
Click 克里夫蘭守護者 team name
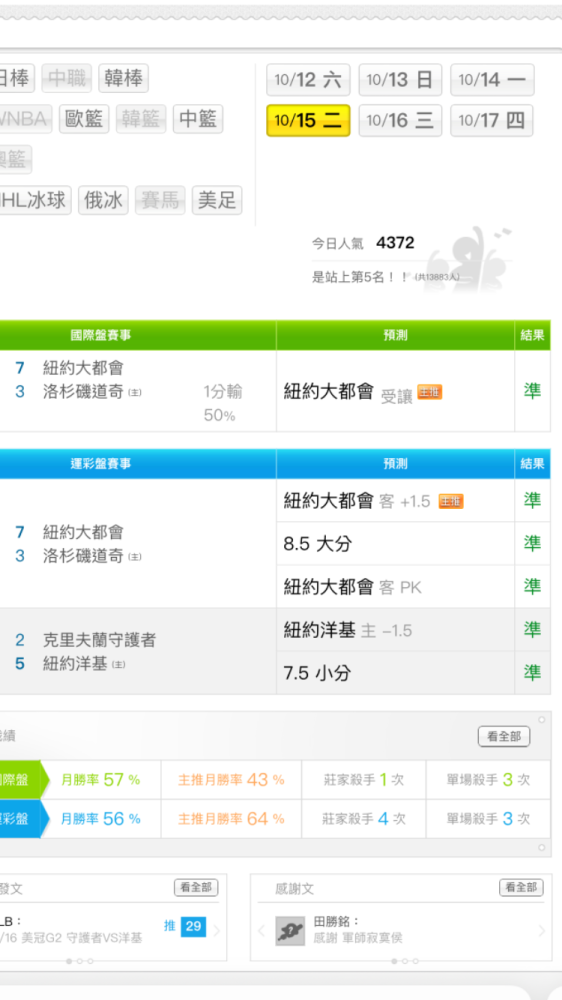click(100, 640)
